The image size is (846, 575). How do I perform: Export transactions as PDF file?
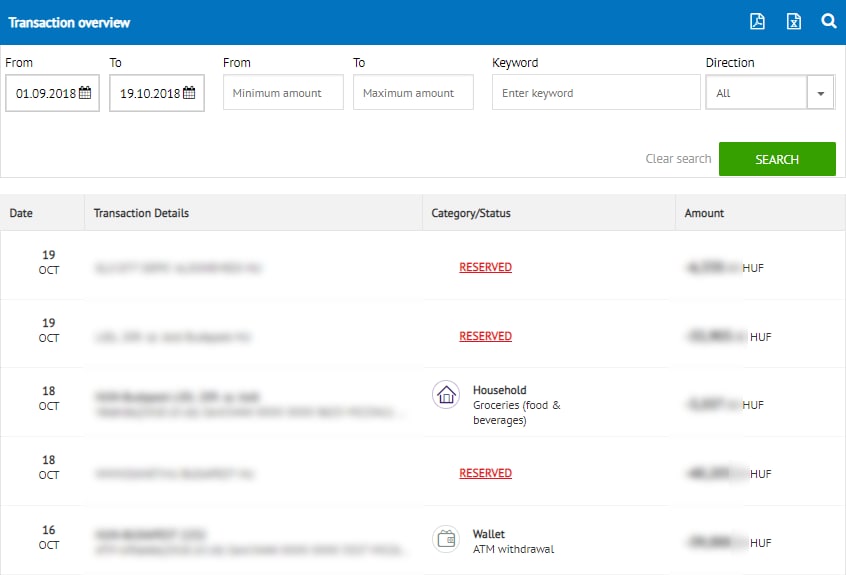758,22
